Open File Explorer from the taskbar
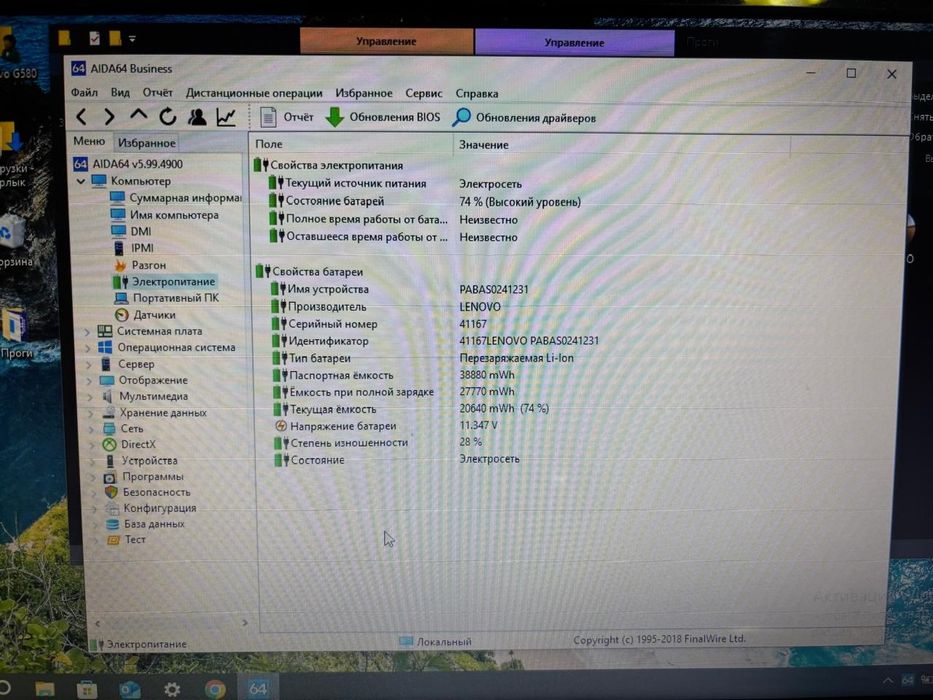Viewport: 933px width, 700px height. click(45, 689)
